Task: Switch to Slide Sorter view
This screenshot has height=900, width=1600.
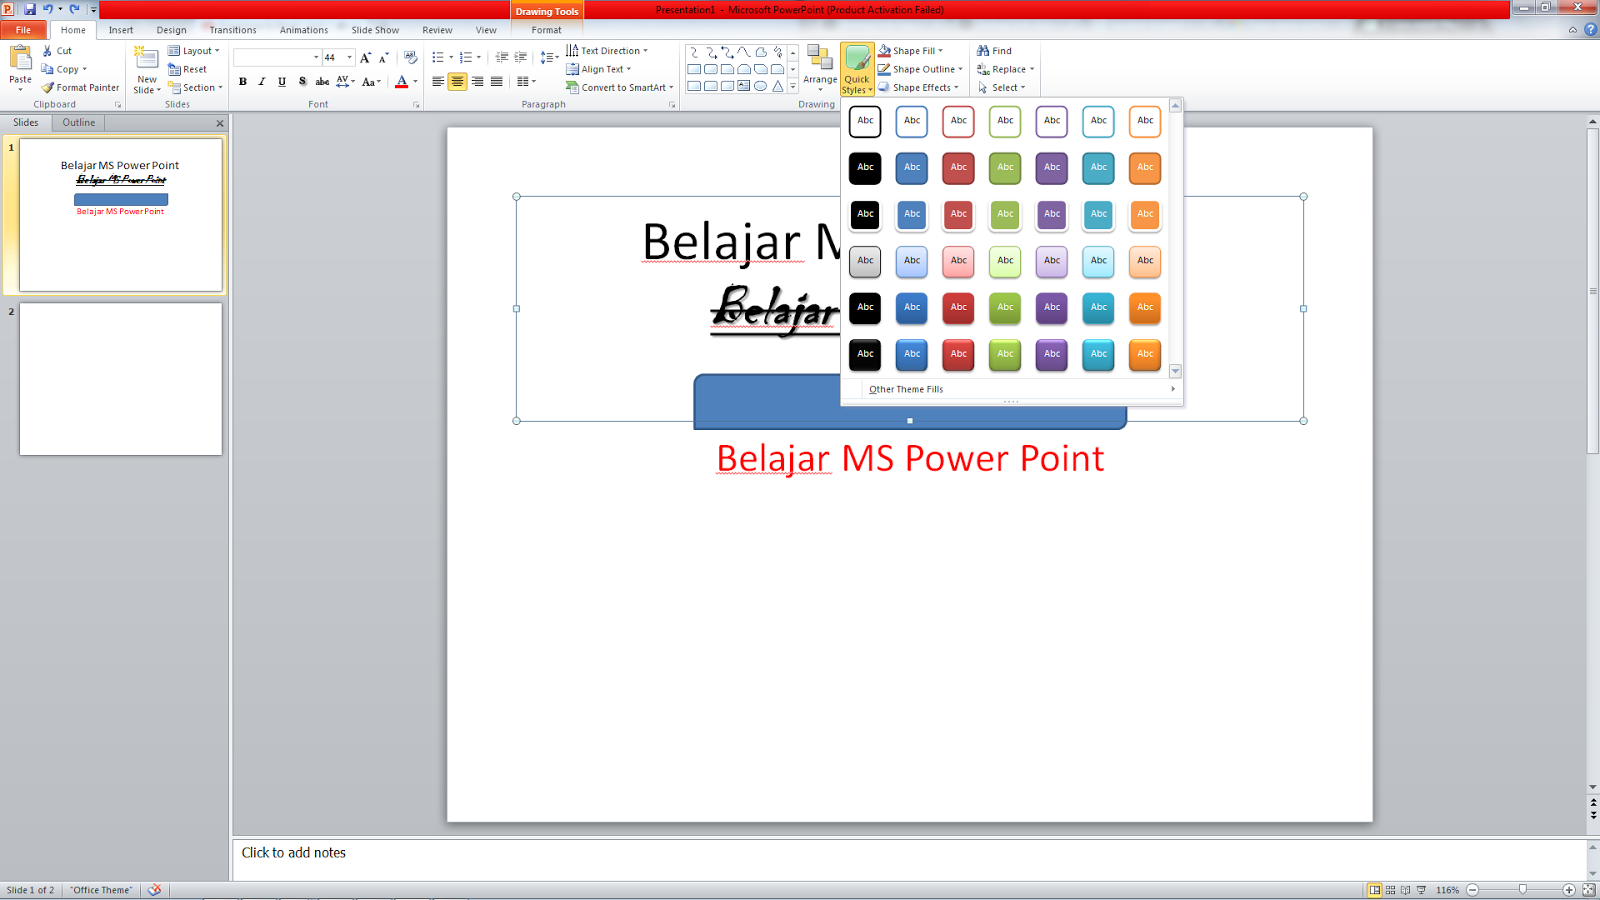Action: [x=1390, y=890]
